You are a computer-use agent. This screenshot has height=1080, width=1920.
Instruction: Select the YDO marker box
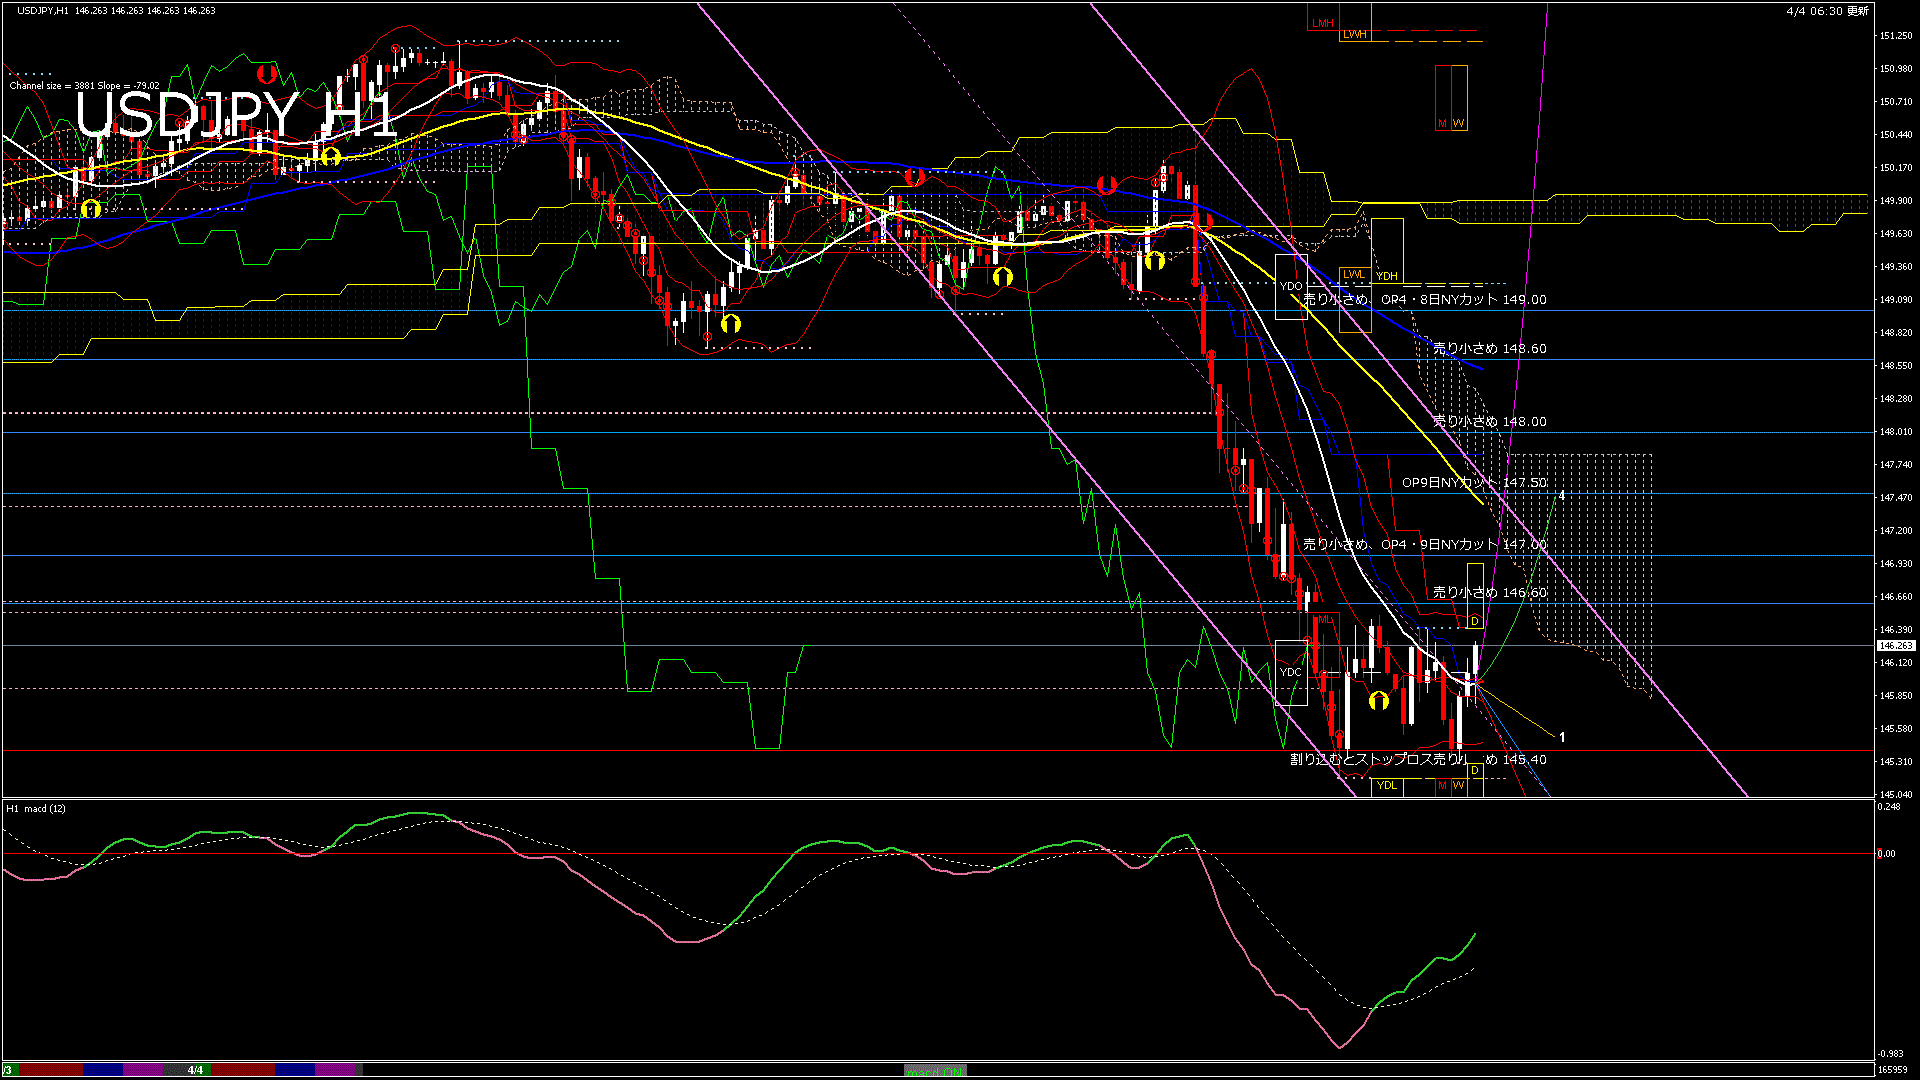tap(1291, 286)
